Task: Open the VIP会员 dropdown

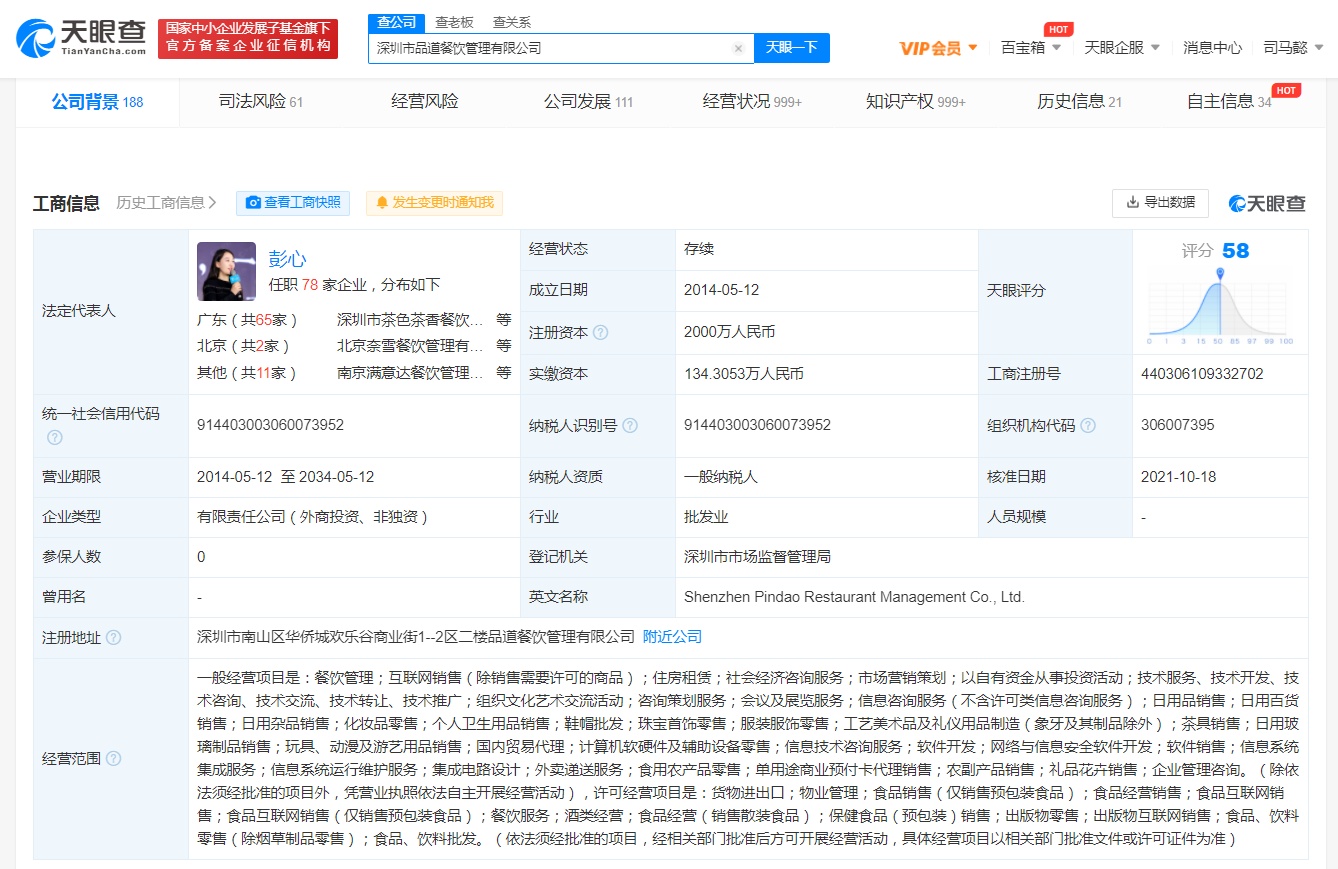Action: pos(938,48)
